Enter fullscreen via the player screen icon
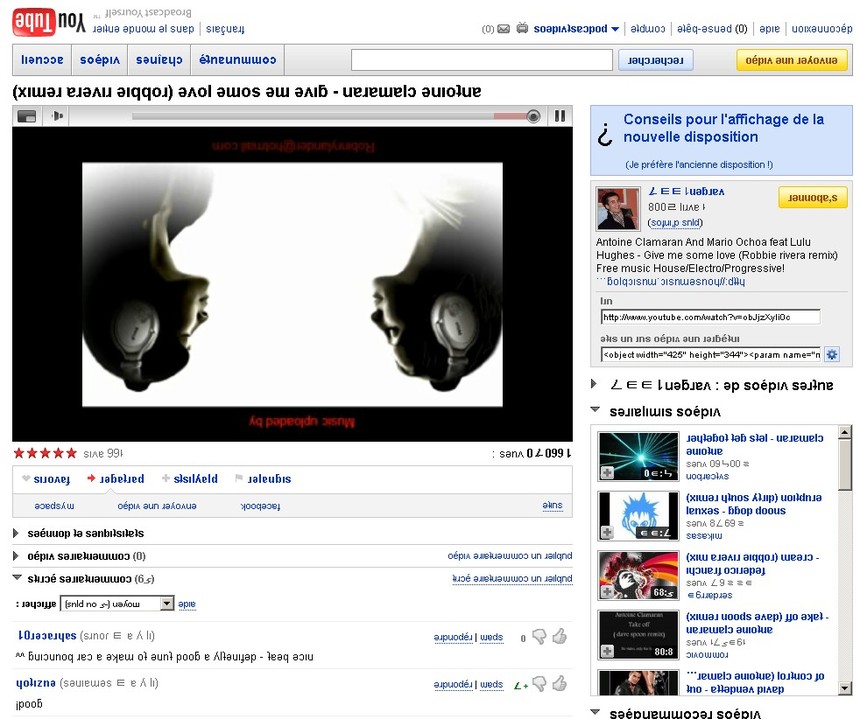This screenshot has height=719, width=860. point(25,114)
